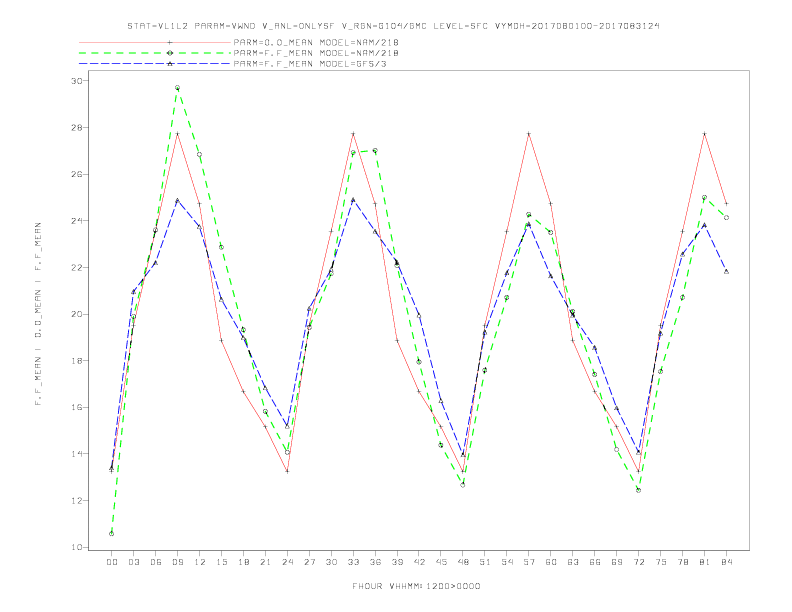Click x-axis forecast hour label 63
The width and height of the screenshot is (792, 612).
click(573, 562)
